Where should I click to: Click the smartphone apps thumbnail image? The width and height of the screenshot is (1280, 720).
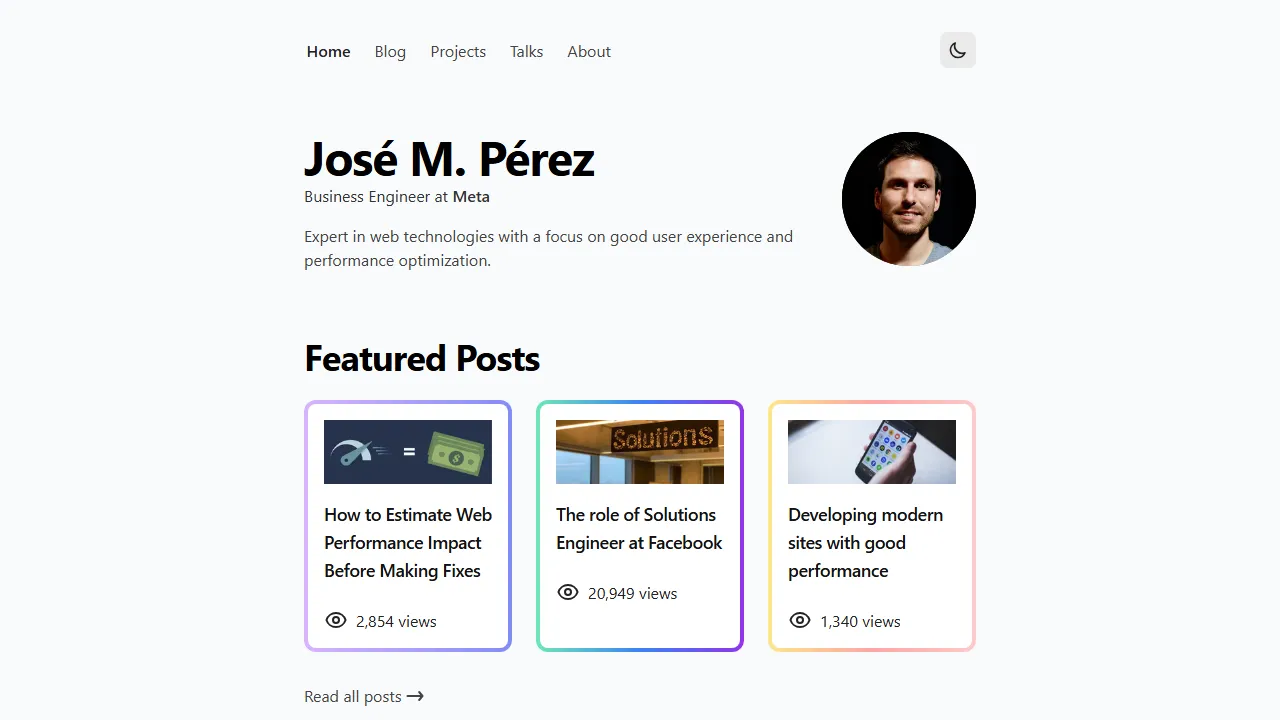coord(871,451)
